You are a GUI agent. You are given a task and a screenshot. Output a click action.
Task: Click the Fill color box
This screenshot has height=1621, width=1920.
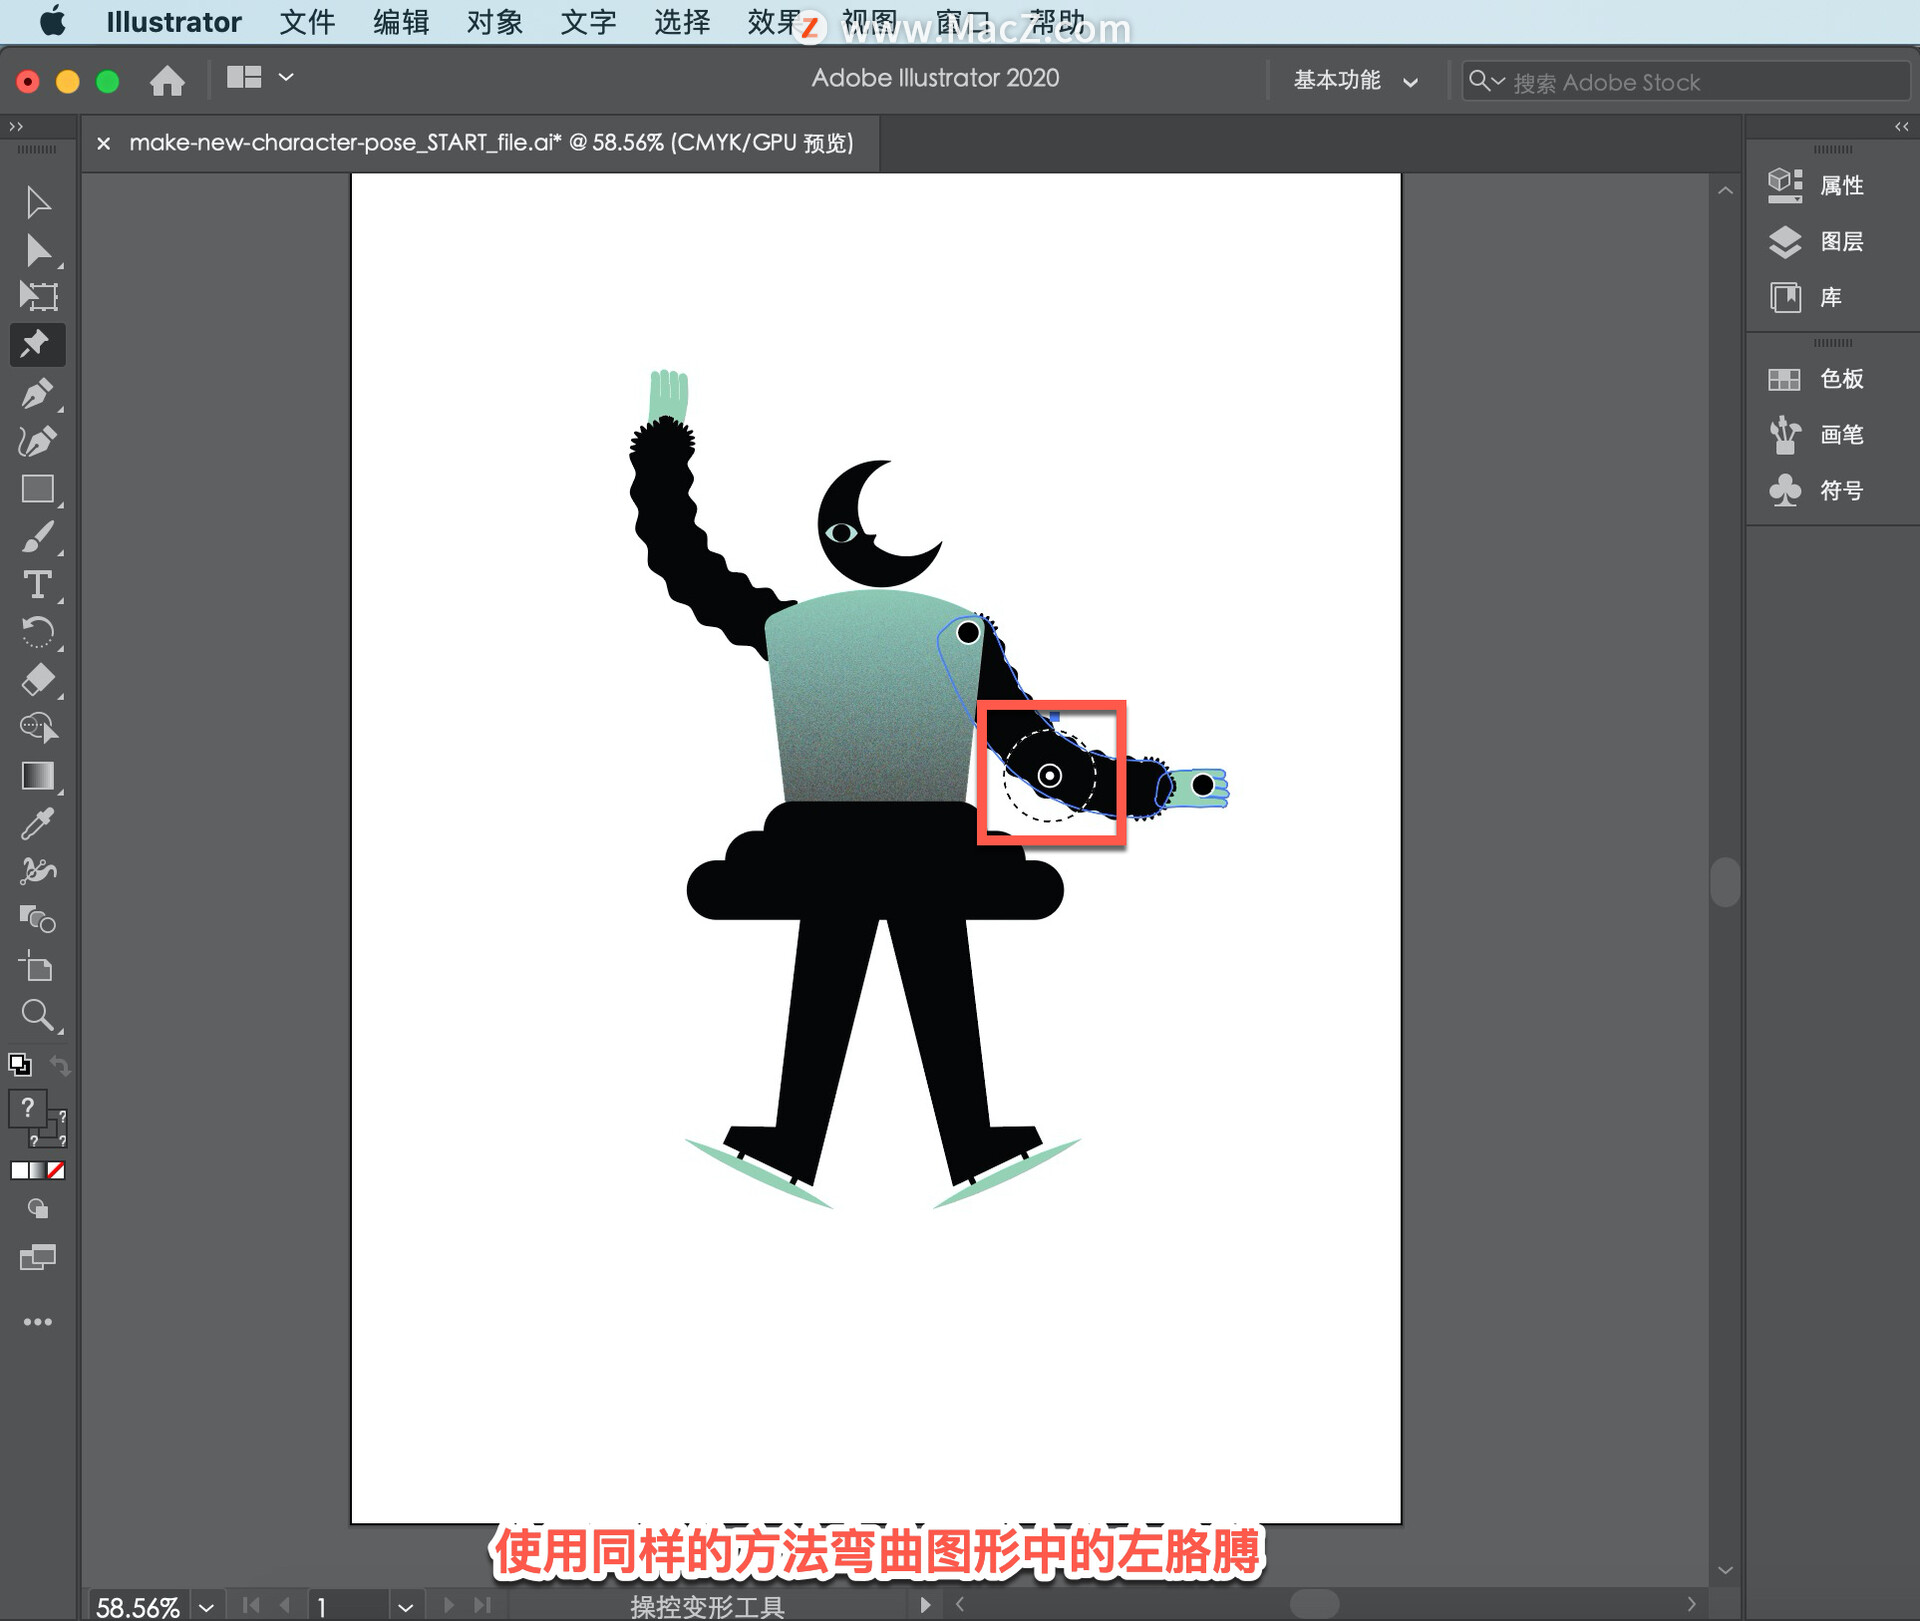click(x=27, y=1109)
